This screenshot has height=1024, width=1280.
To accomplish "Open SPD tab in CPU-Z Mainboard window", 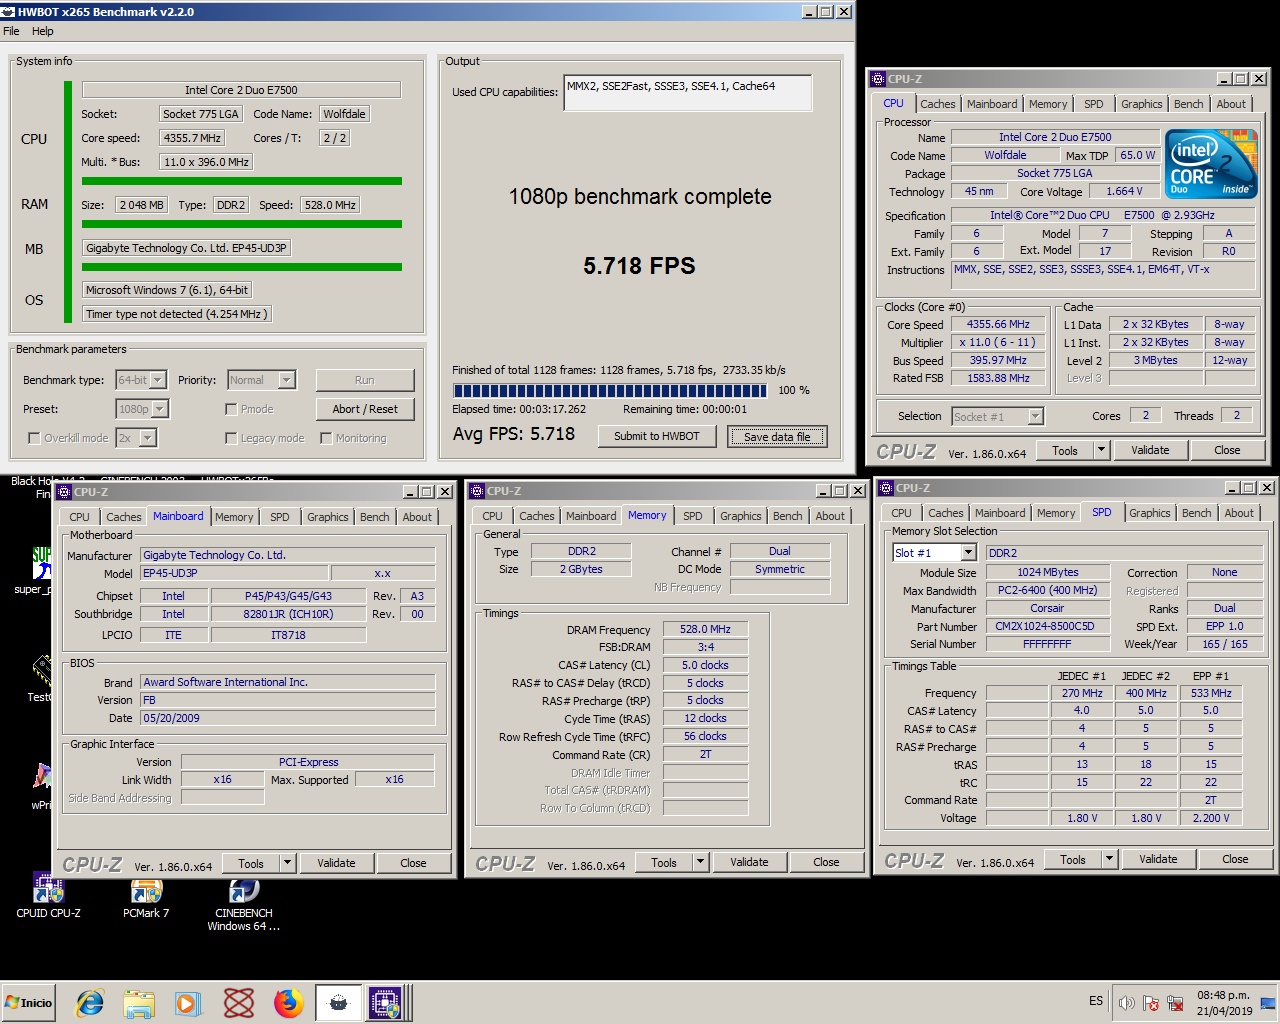I will 280,517.
